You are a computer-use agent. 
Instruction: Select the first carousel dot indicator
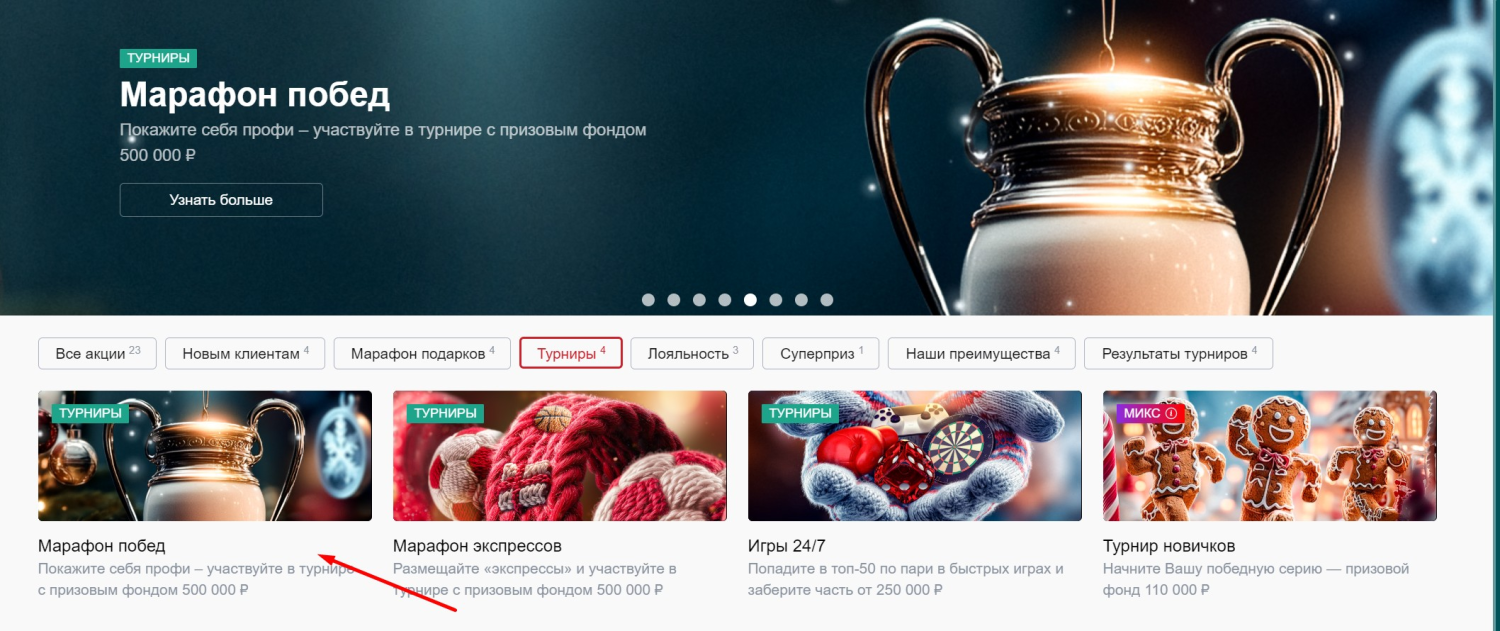(648, 299)
